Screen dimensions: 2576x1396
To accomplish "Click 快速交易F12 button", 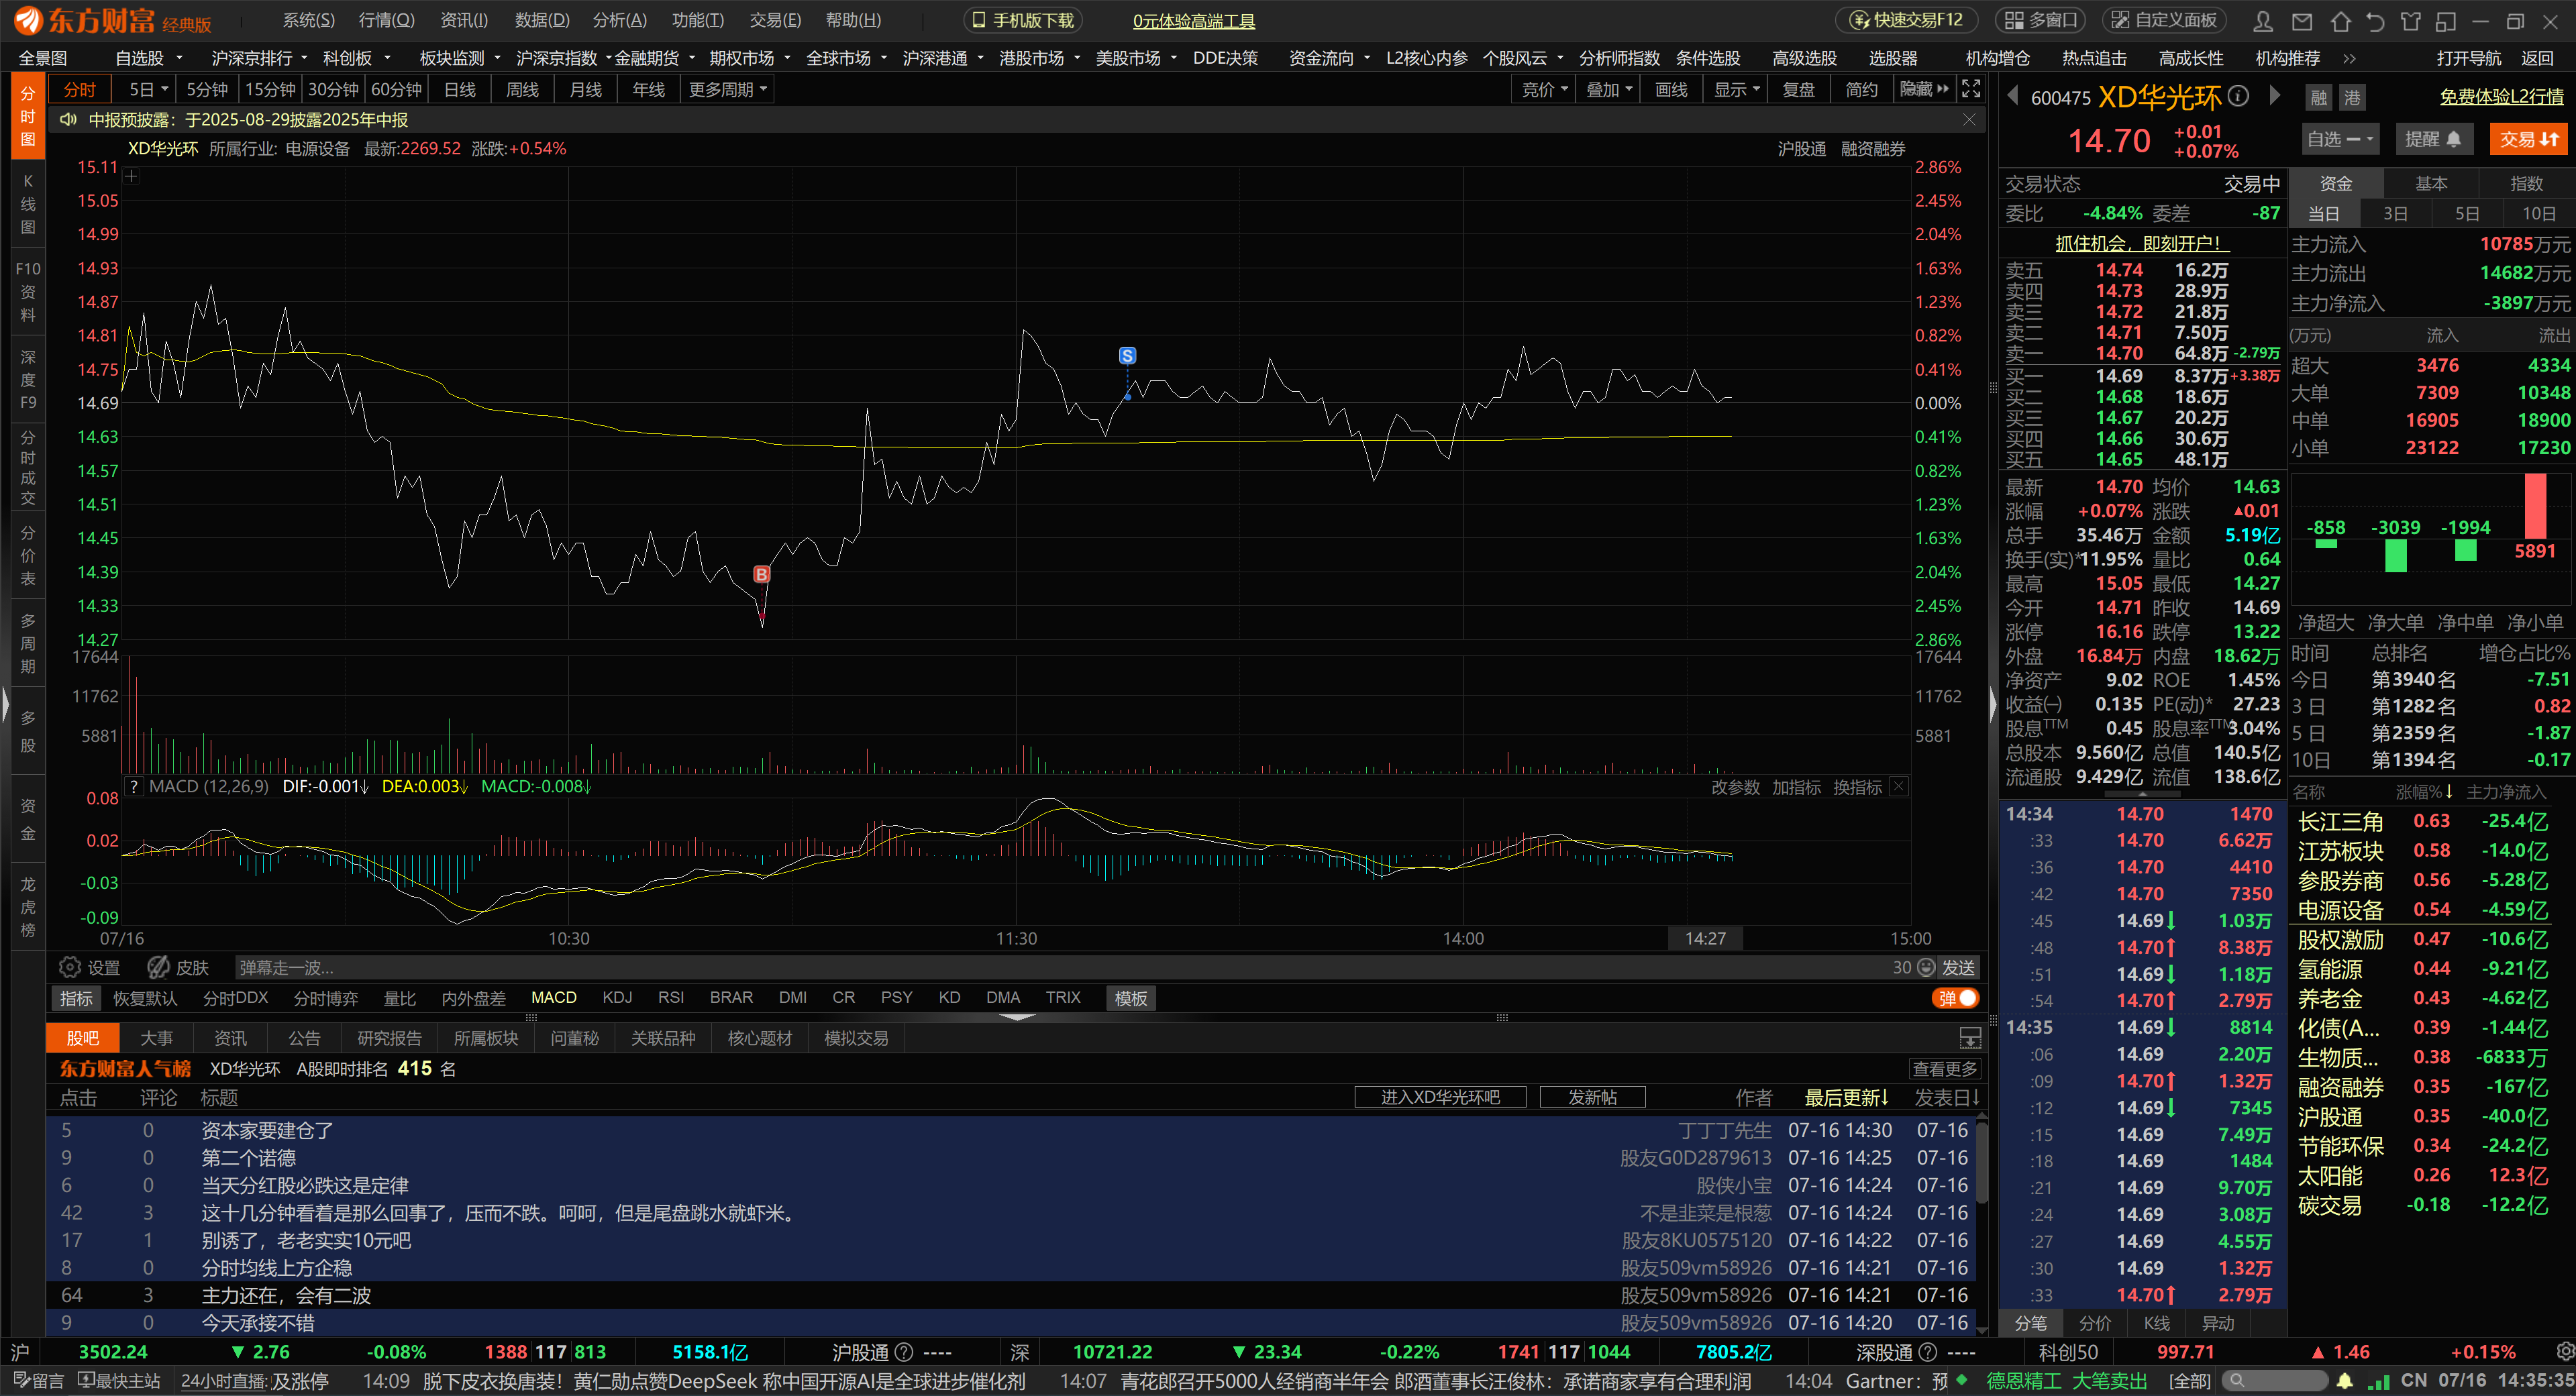I will click(x=1907, y=20).
